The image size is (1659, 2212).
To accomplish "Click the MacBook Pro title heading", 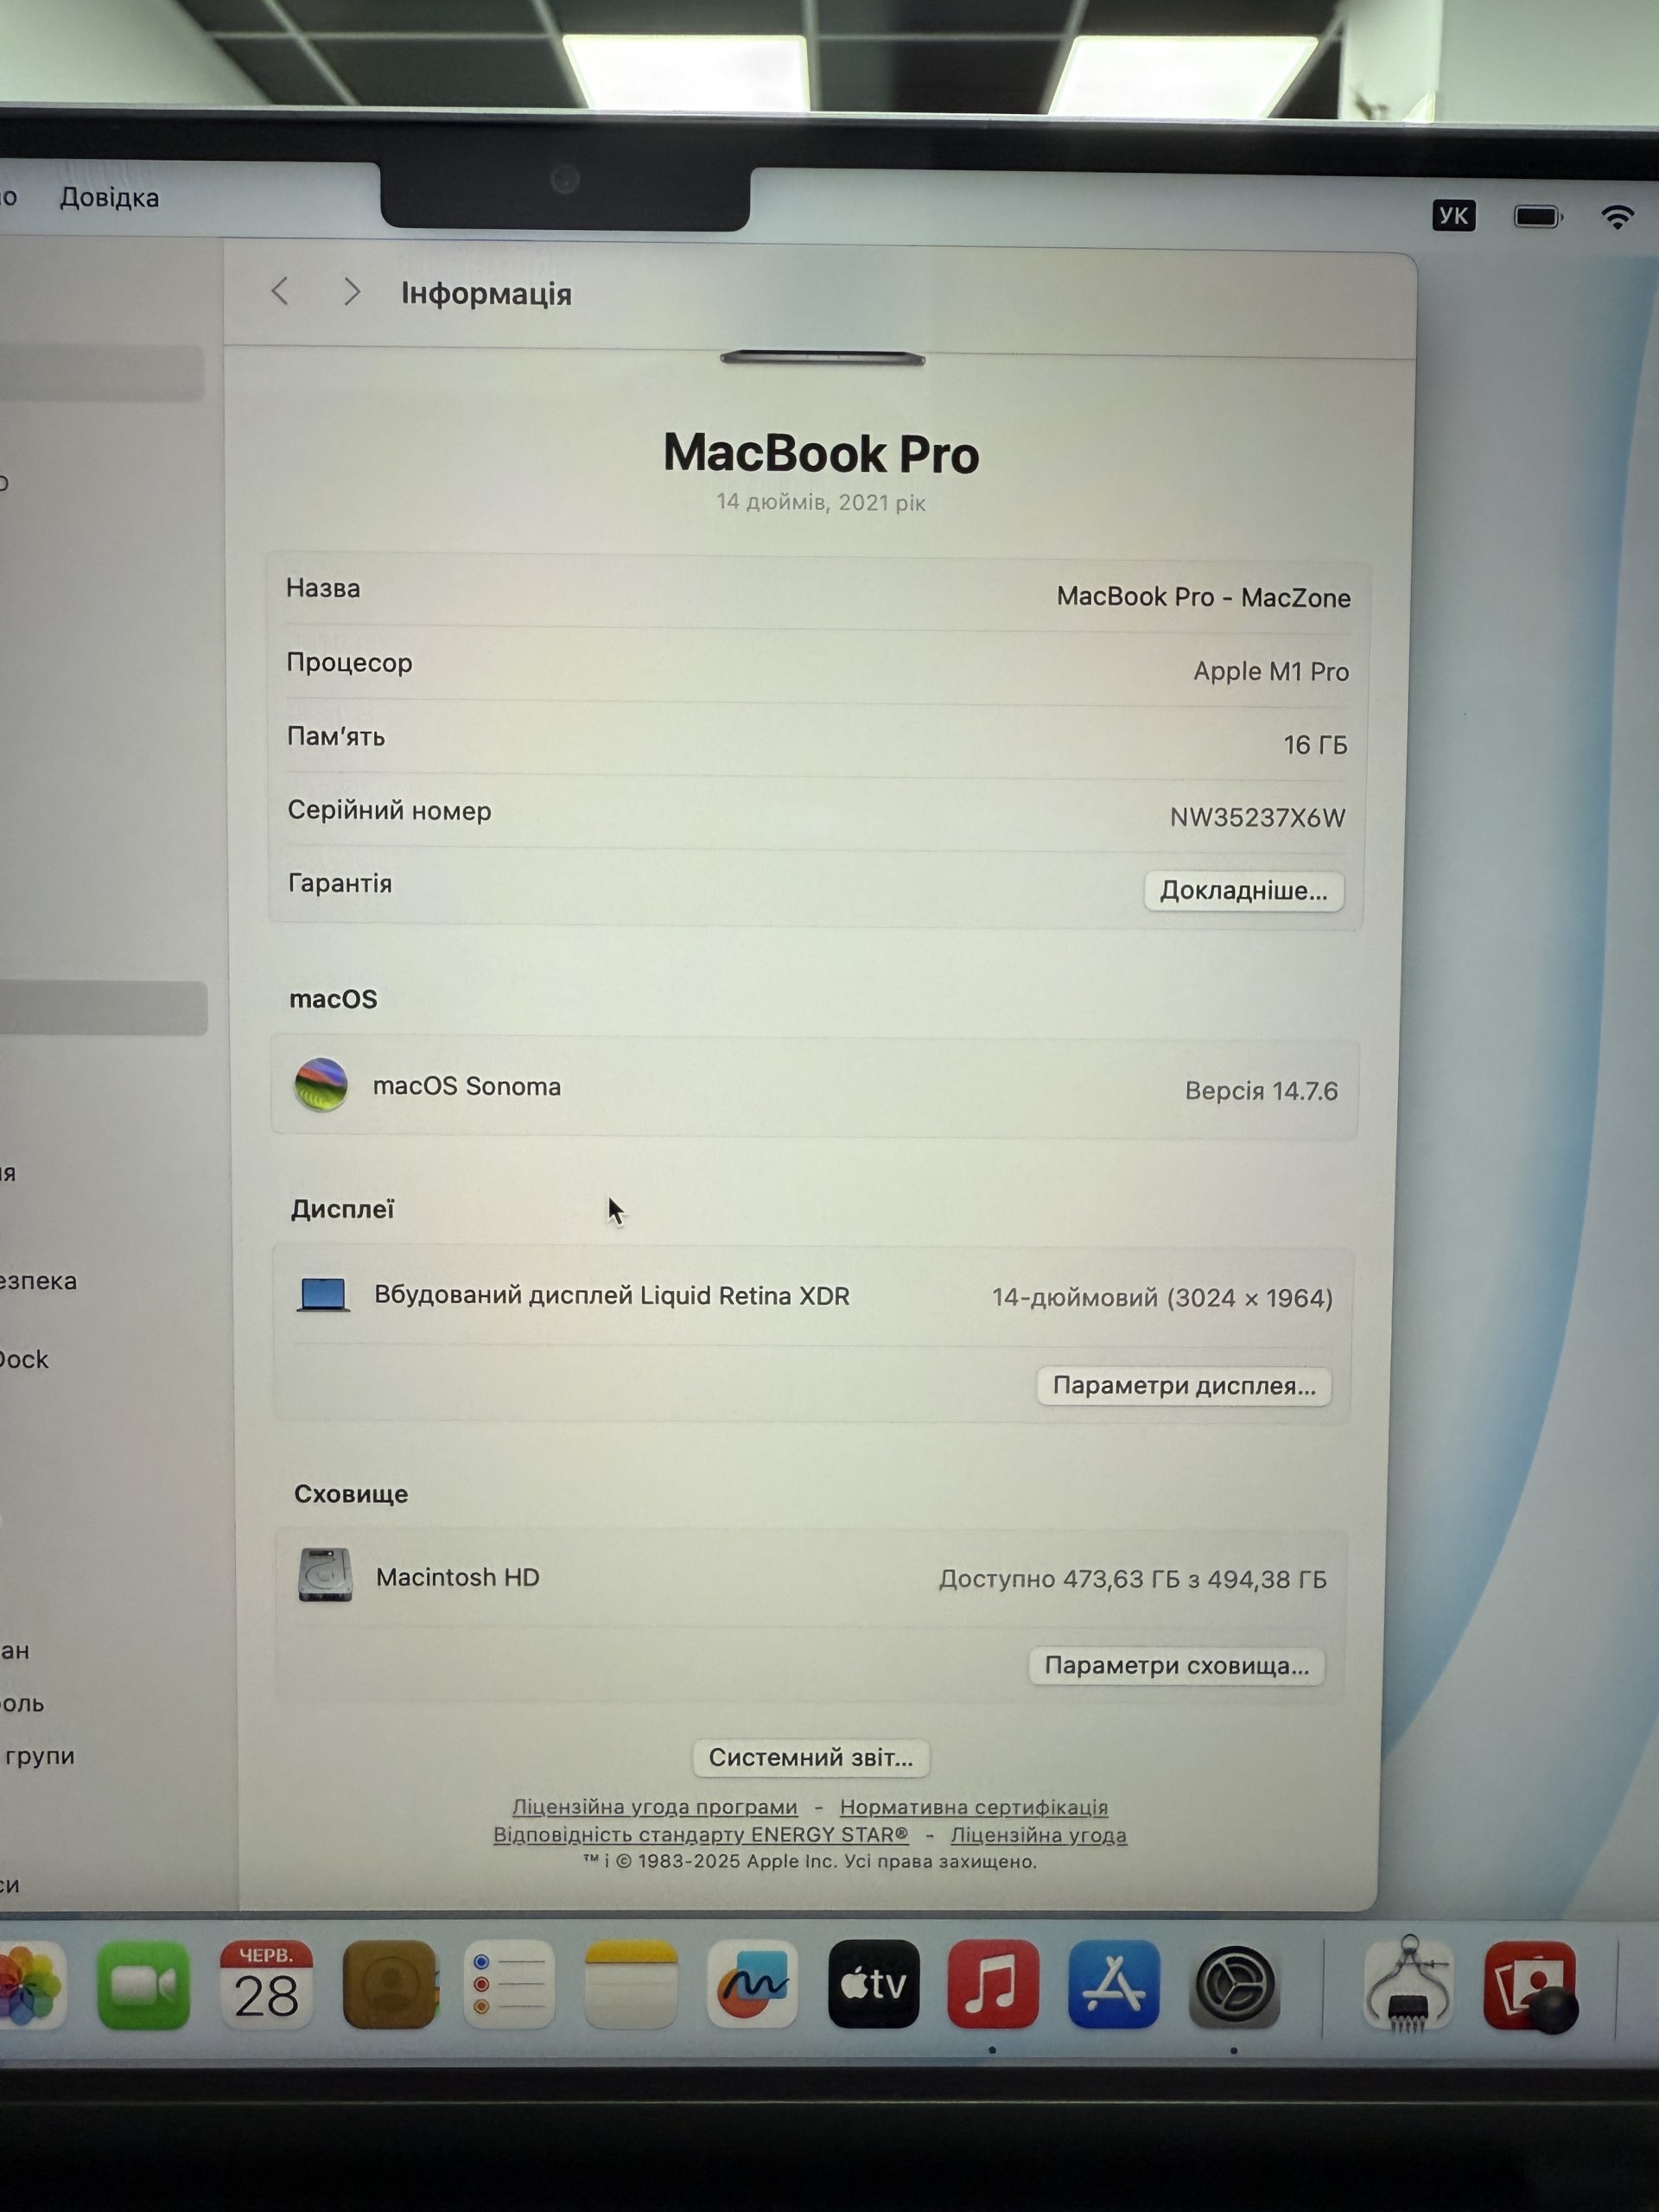I will pos(821,453).
